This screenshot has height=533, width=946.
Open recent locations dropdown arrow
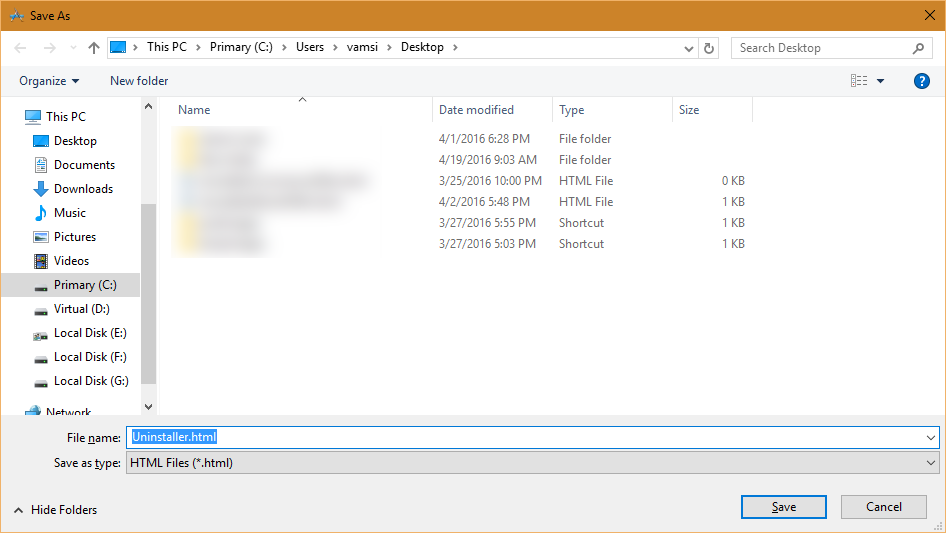(73, 48)
